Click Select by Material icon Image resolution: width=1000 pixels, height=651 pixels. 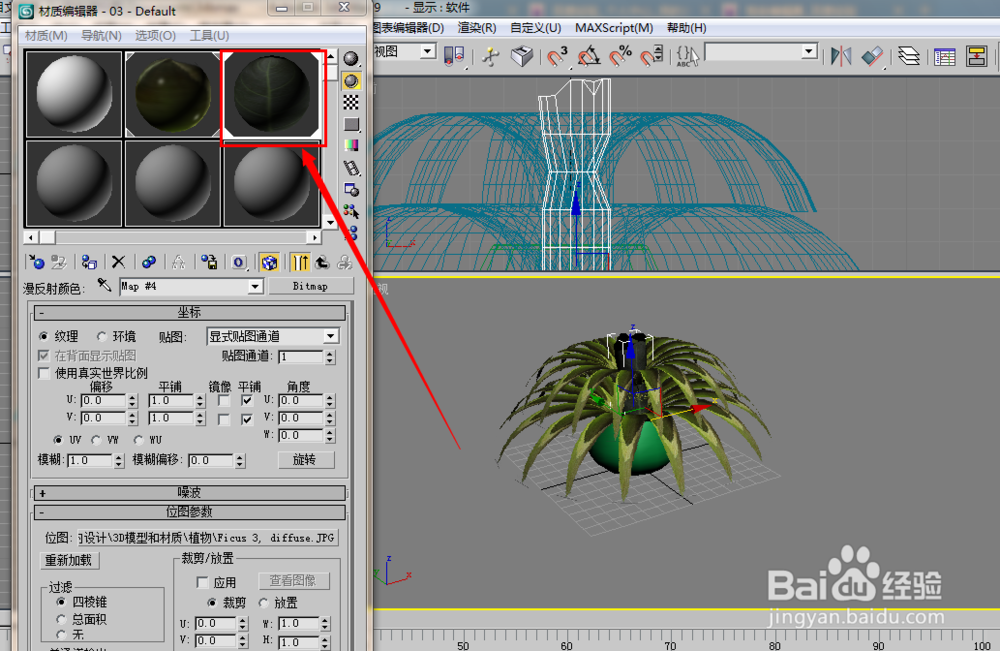click(x=351, y=212)
